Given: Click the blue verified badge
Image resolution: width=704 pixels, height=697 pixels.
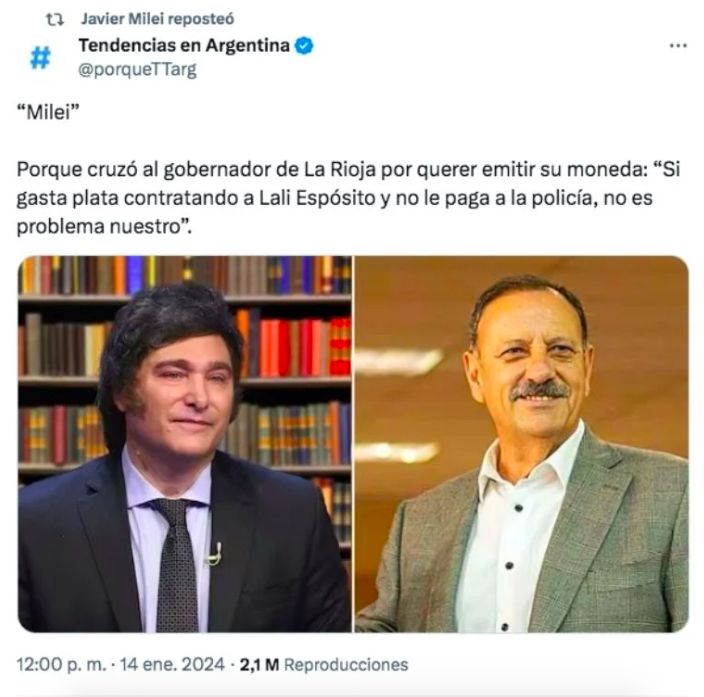Looking at the screenshot, I should (x=305, y=46).
